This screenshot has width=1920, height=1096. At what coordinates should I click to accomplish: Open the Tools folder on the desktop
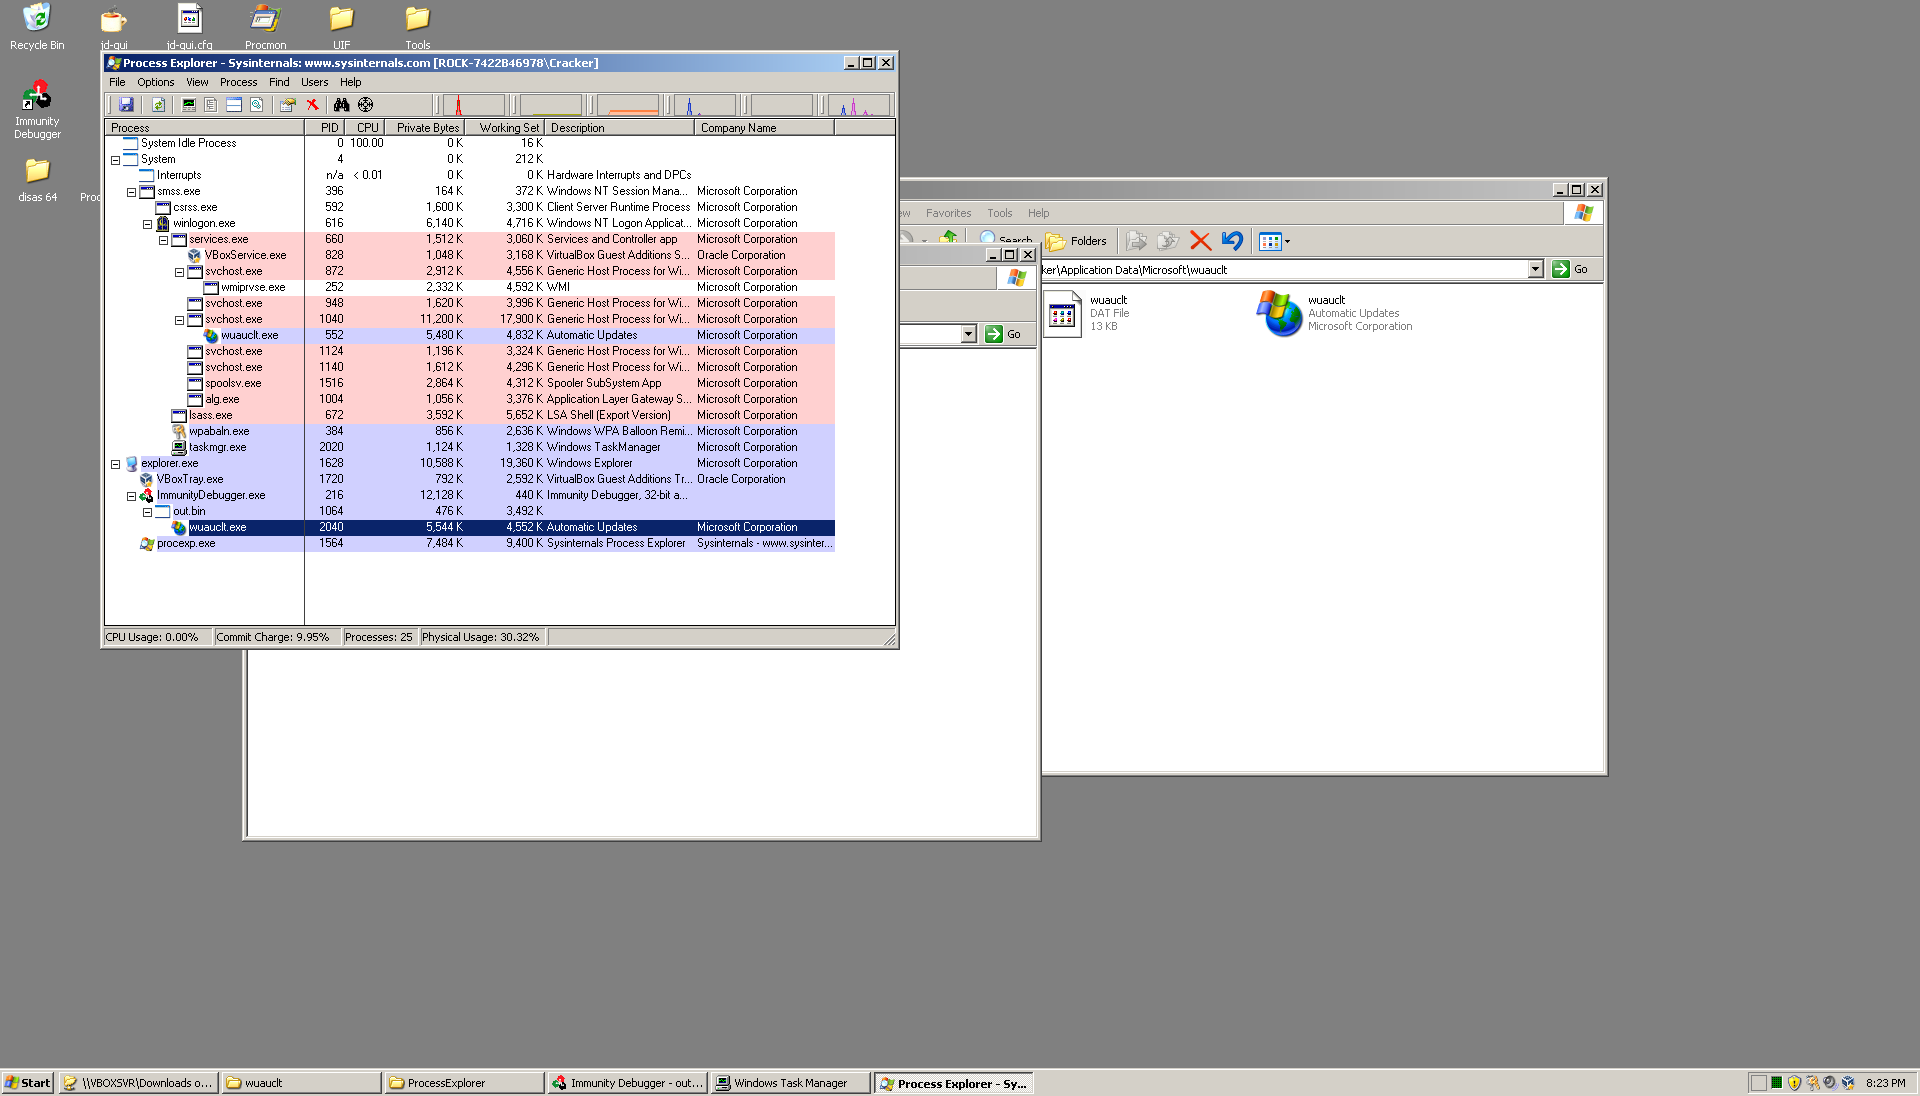click(x=417, y=27)
